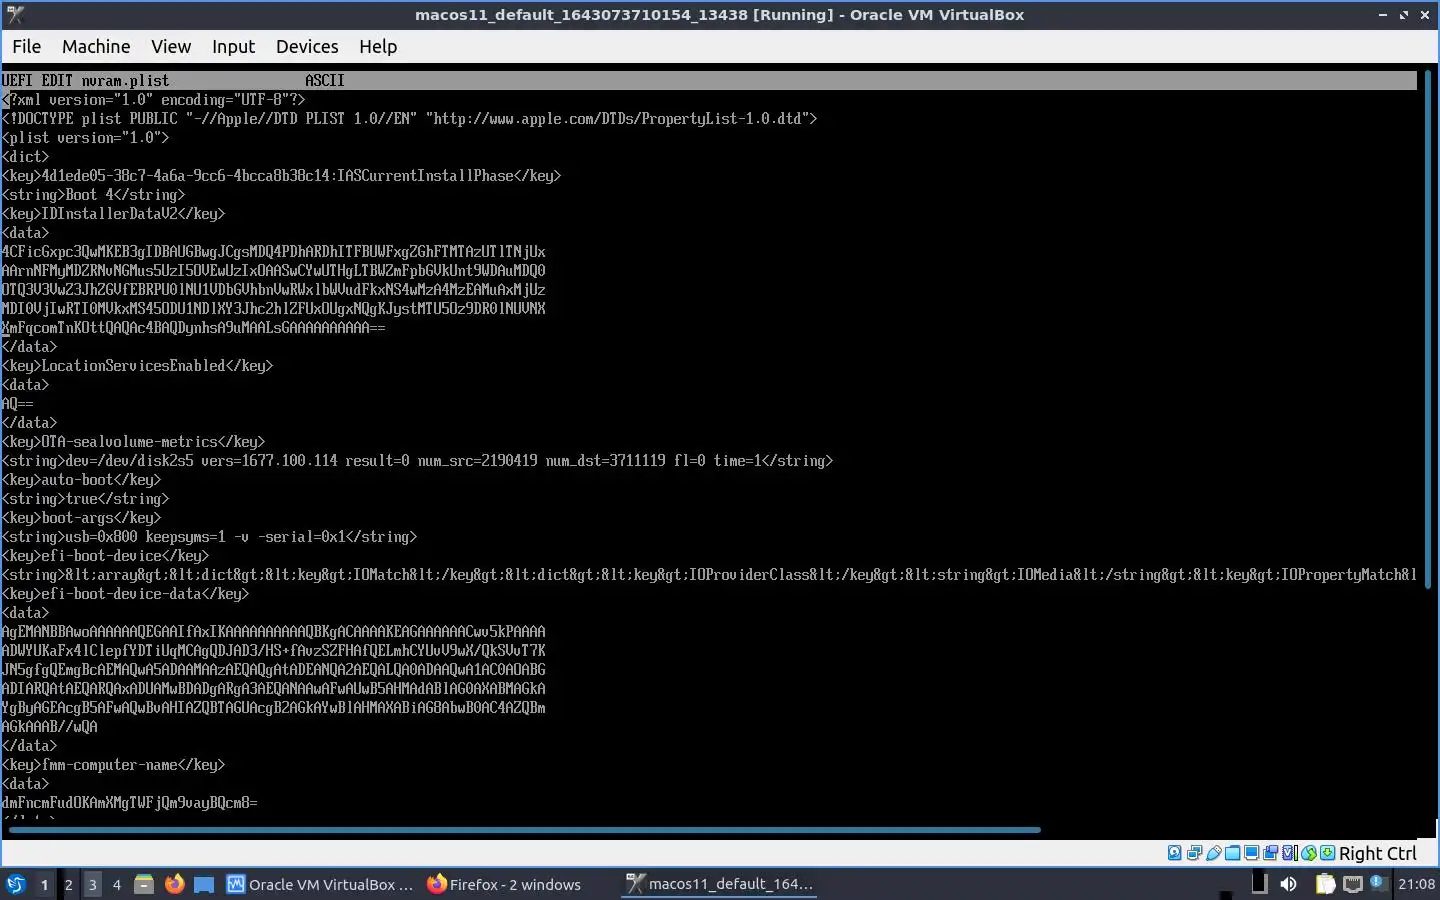Image resolution: width=1440 pixels, height=900 pixels.
Task: Click the VirtualBox window title bar icon
Action: point(14,14)
